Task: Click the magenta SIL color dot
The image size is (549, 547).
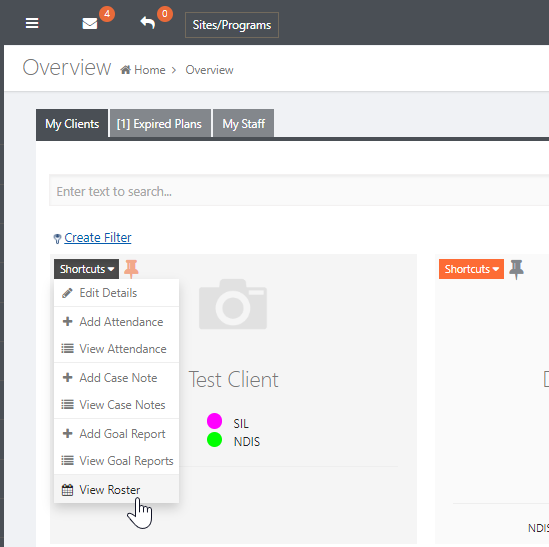Action: 214,421
